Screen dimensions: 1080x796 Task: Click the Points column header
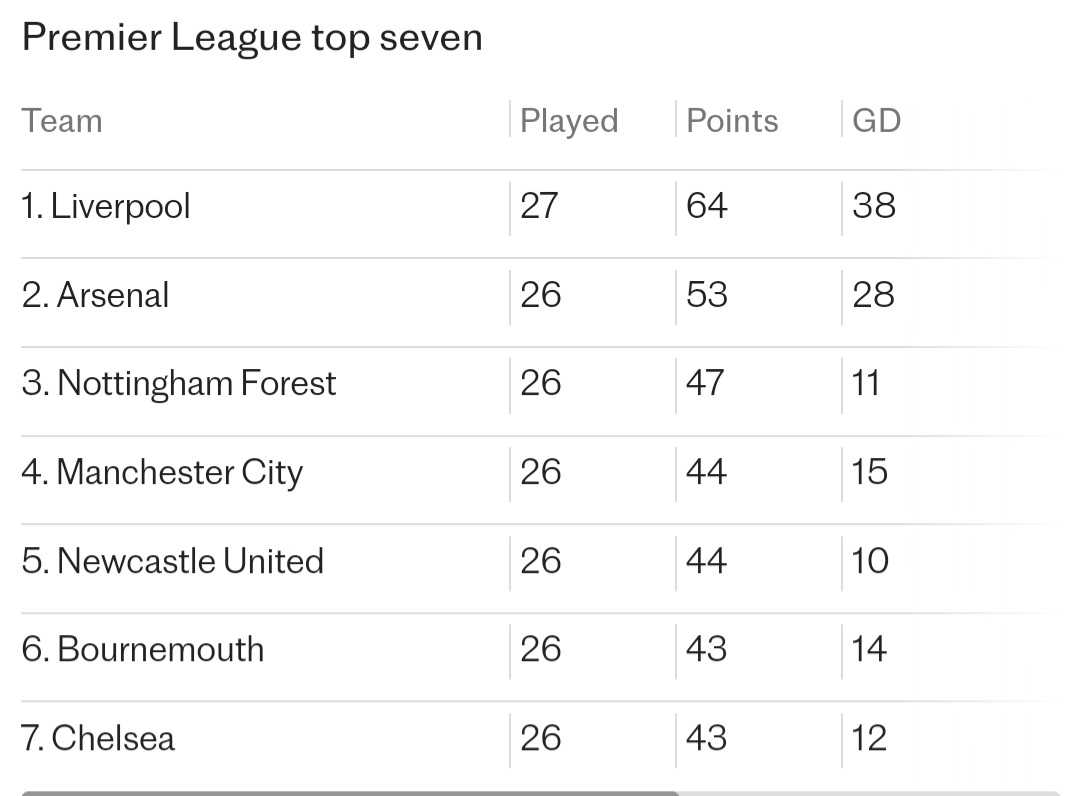(732, 121)
